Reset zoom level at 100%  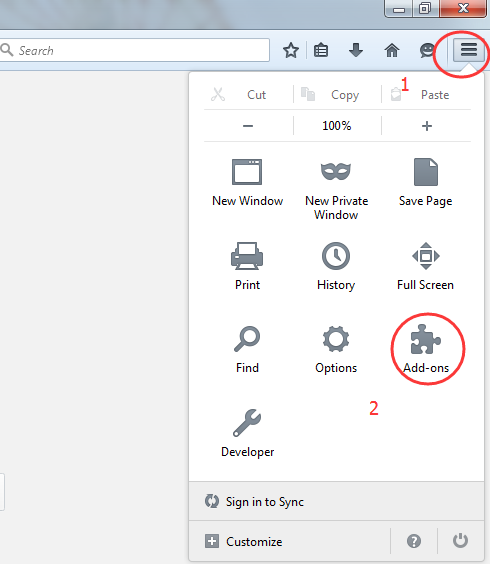click(337, 126)
